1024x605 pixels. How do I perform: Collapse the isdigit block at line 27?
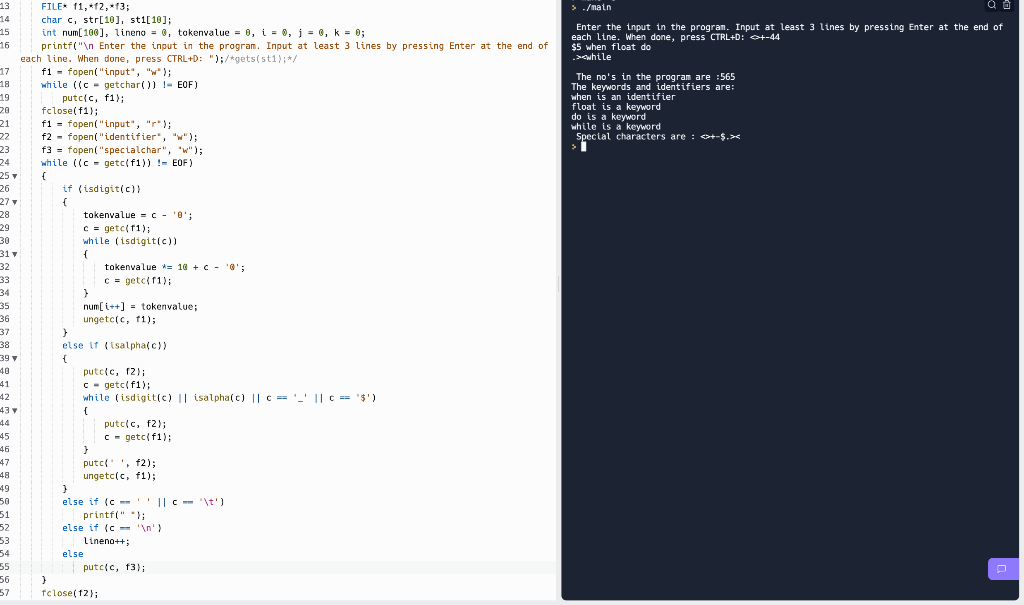click(x=12, y=202)
